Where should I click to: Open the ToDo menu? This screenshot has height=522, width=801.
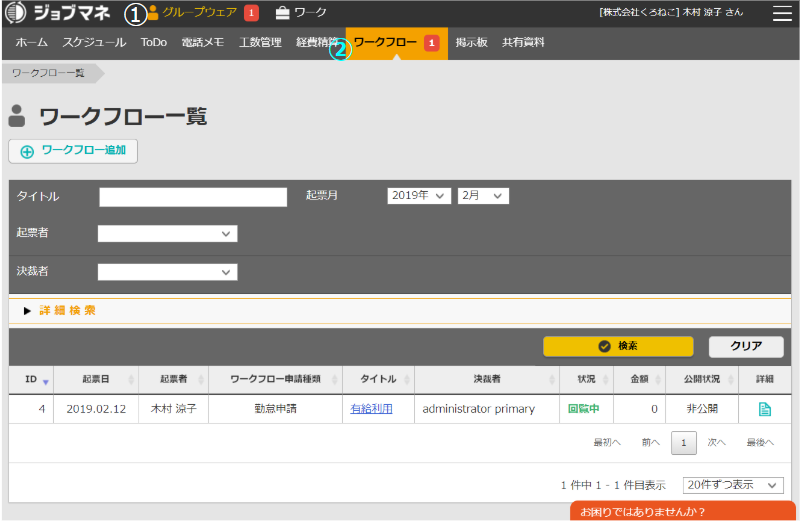(x=154, y=43)
